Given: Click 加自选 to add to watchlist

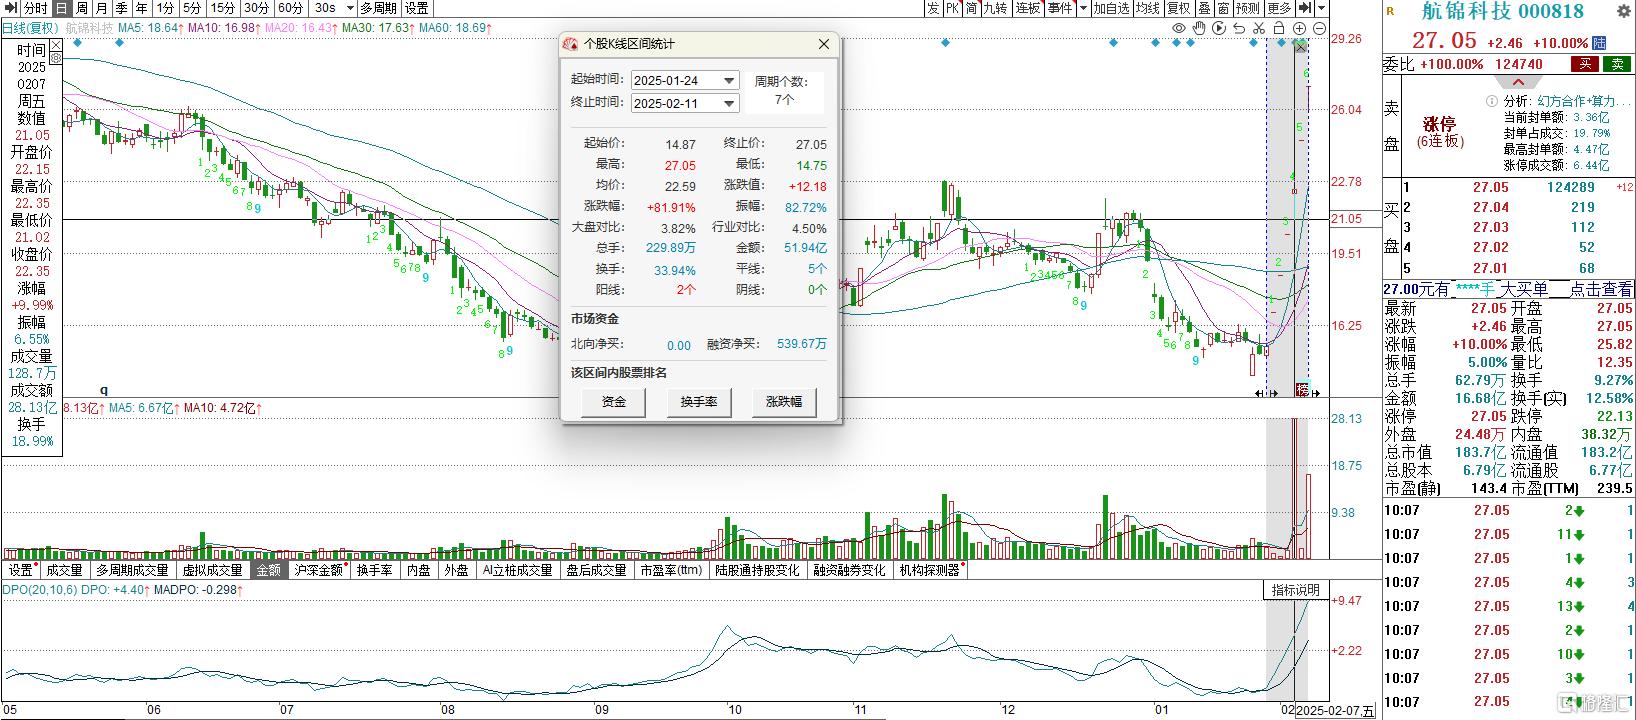Looking at the screenshot, I should [x=1111, y=8].
